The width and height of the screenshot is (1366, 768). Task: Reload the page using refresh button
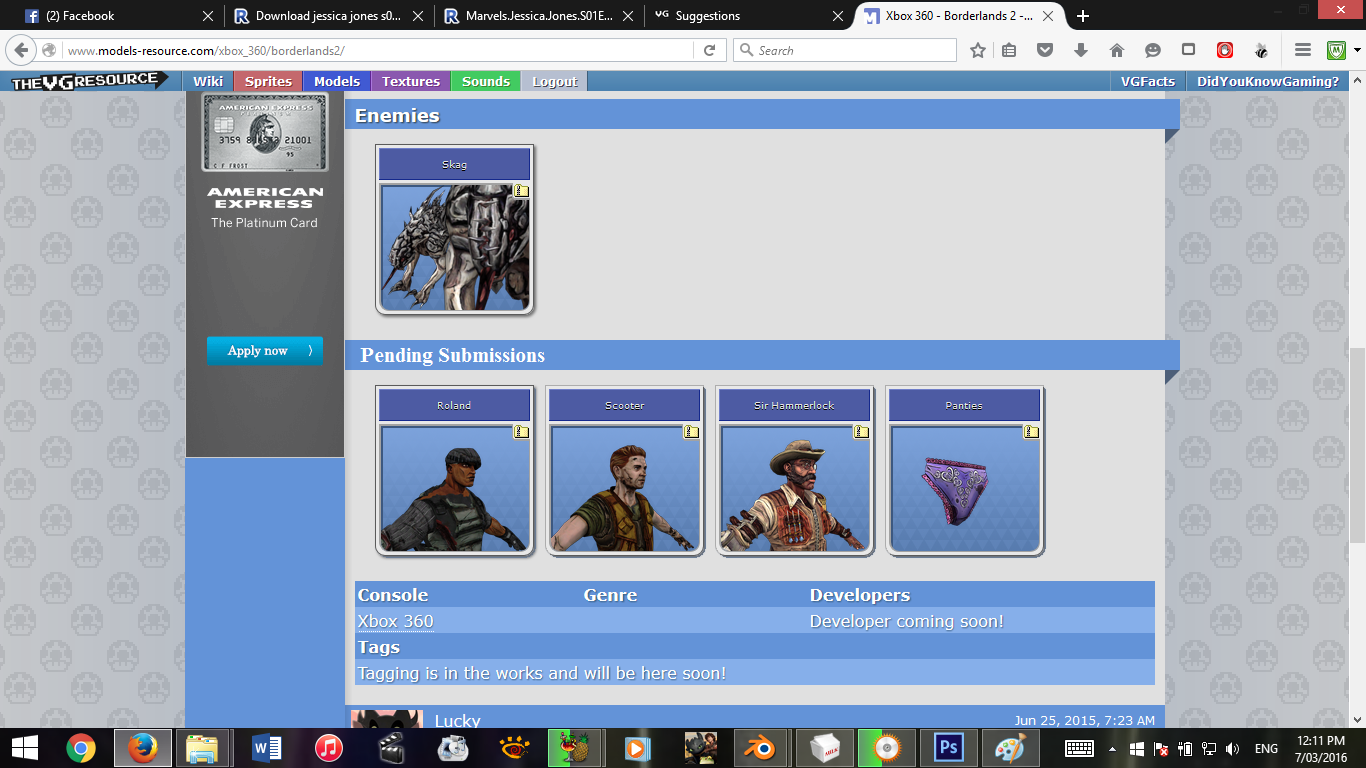click(x=709, y=50)
